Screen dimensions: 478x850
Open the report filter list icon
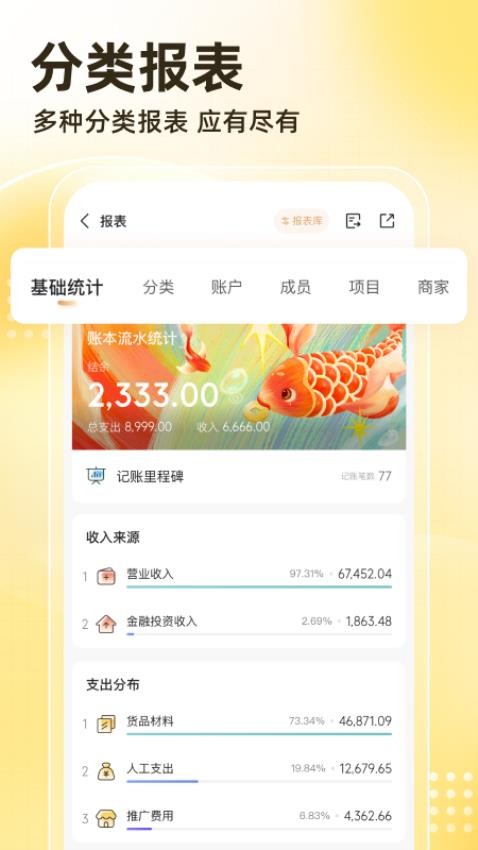353,221
